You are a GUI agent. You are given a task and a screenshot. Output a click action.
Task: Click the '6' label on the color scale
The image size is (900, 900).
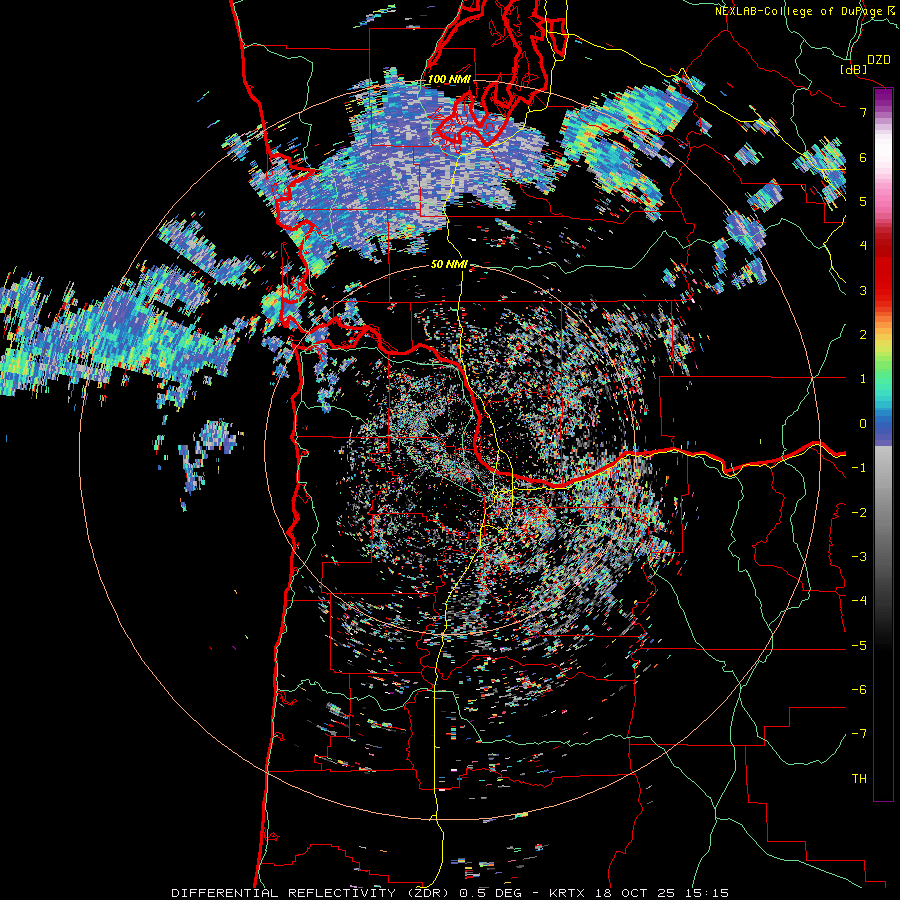(x=863, y=157)
